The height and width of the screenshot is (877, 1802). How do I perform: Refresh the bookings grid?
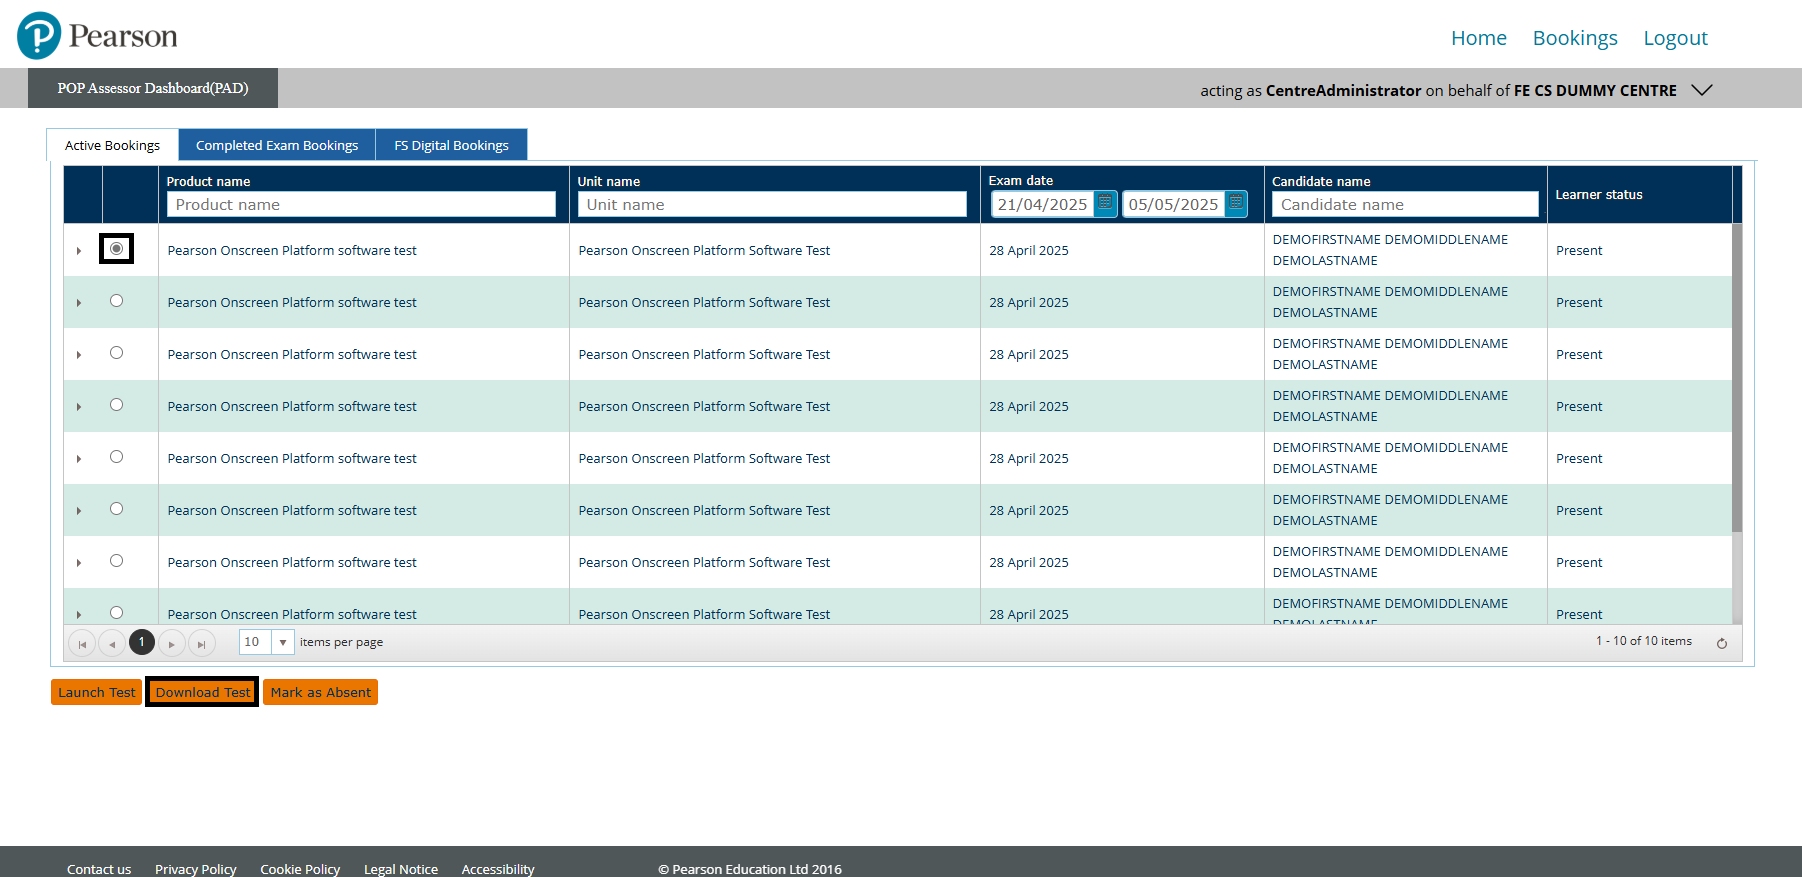coord(1722,643)
